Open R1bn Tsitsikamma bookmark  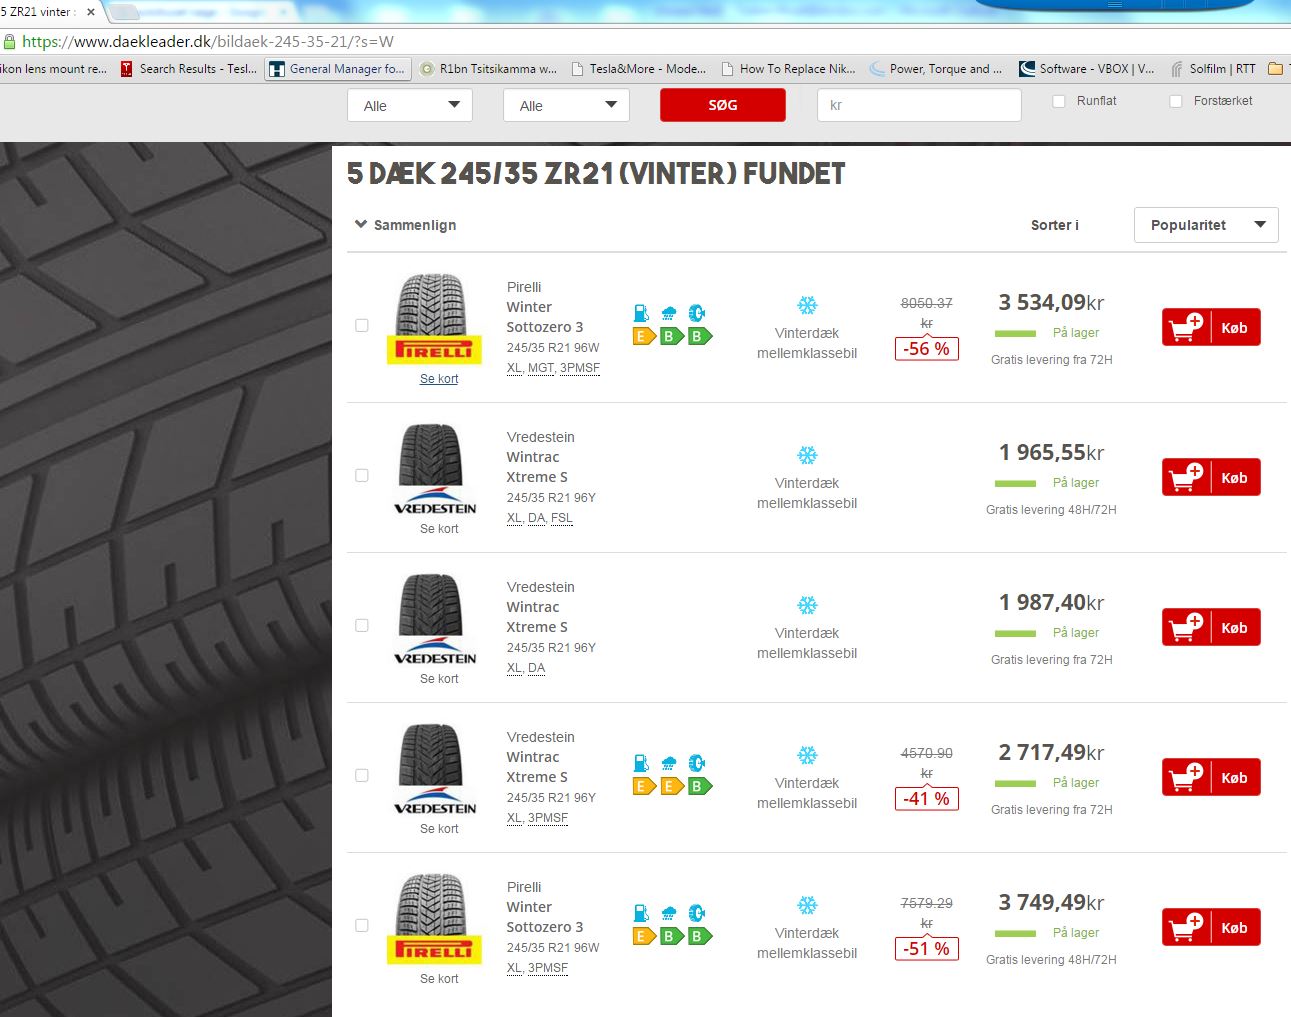[488, 69]
